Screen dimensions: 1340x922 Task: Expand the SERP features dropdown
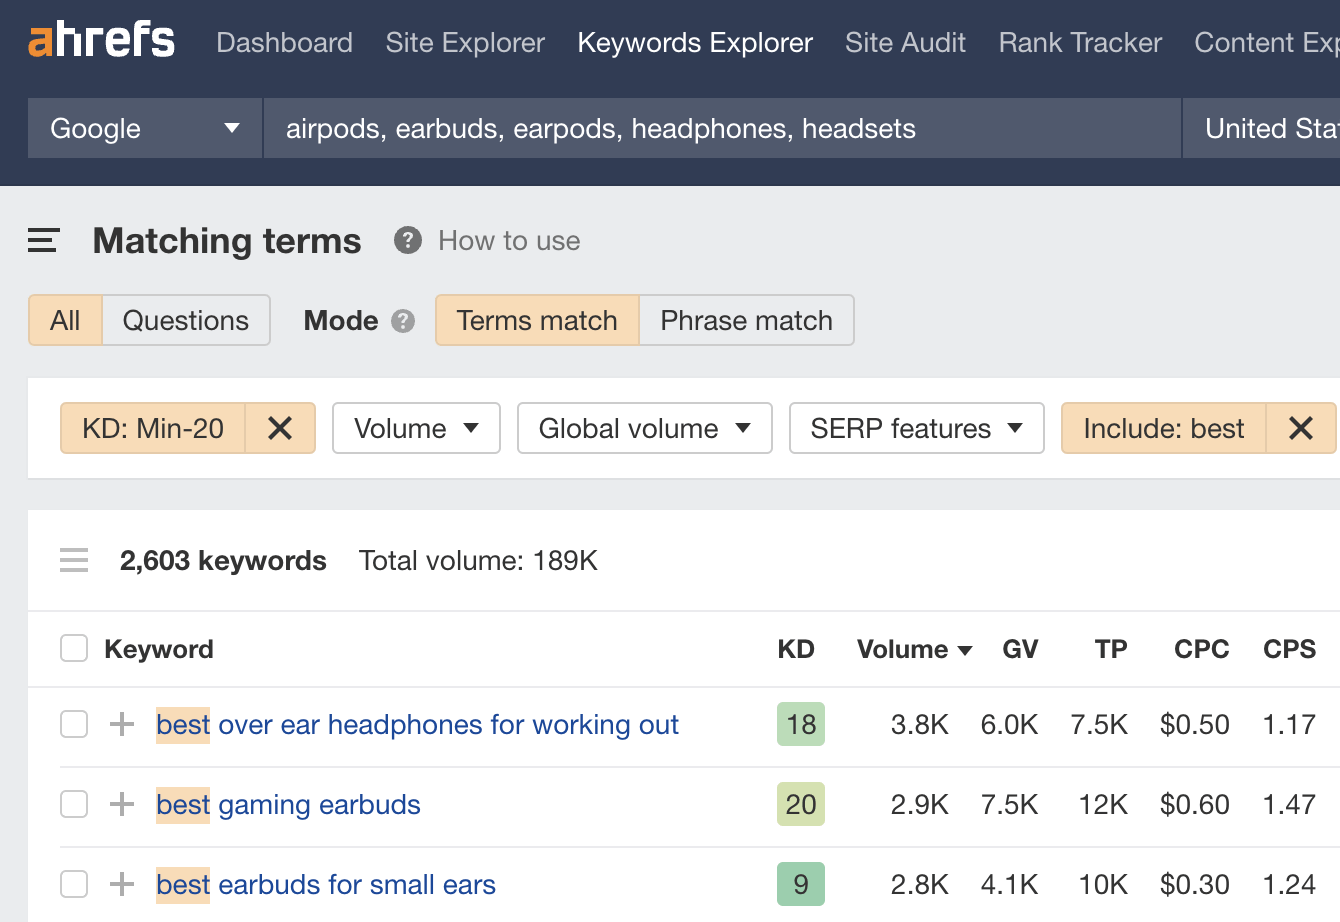tap(915, 428)
